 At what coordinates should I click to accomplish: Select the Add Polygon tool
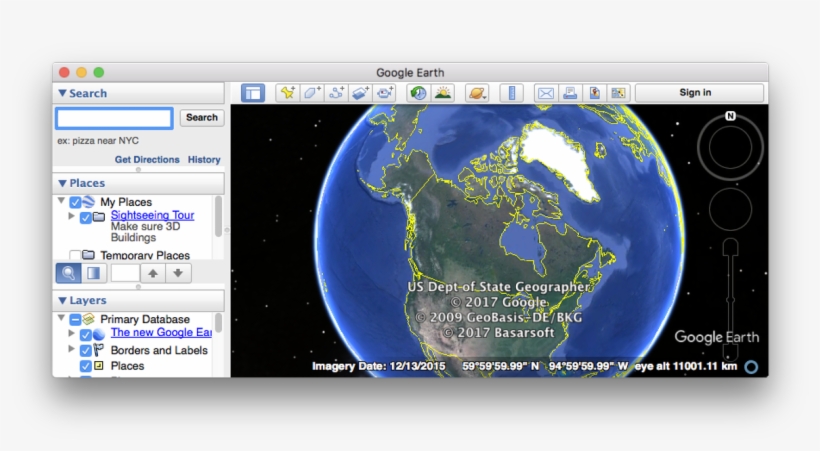tap(312, 93)
